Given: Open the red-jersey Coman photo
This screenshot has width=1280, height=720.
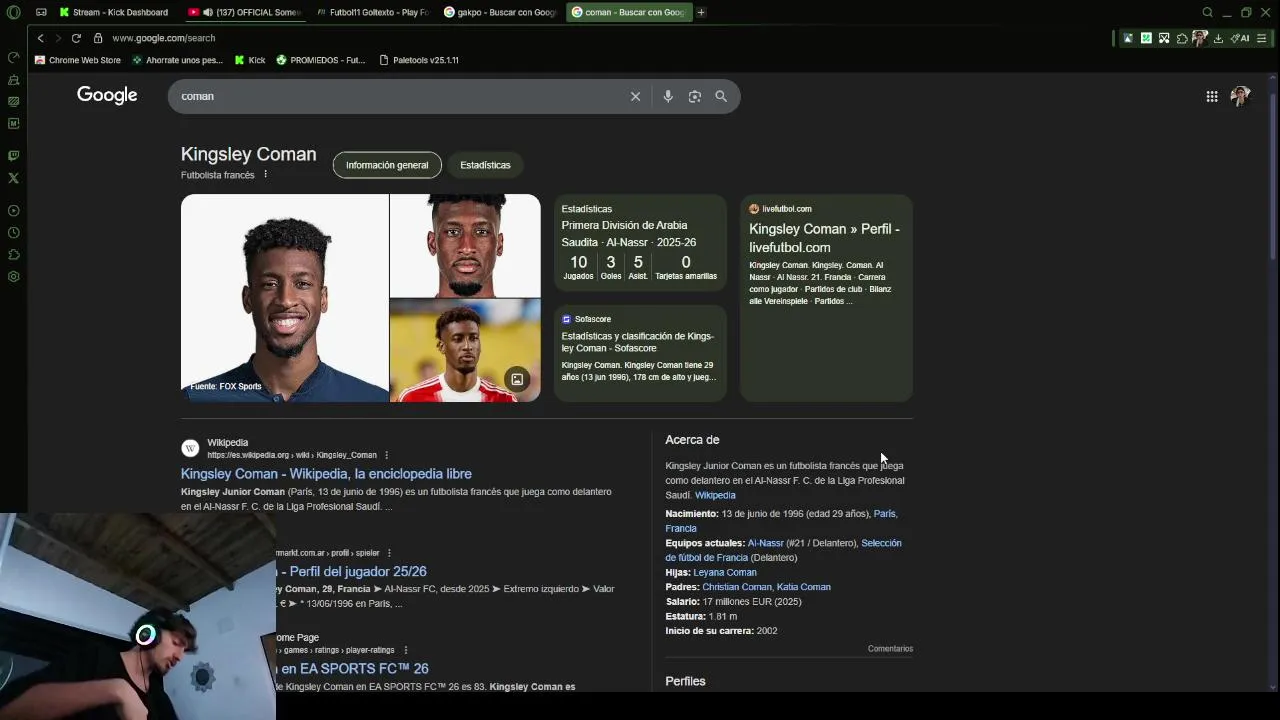Looking at the screenshot, I should (465, 351).
